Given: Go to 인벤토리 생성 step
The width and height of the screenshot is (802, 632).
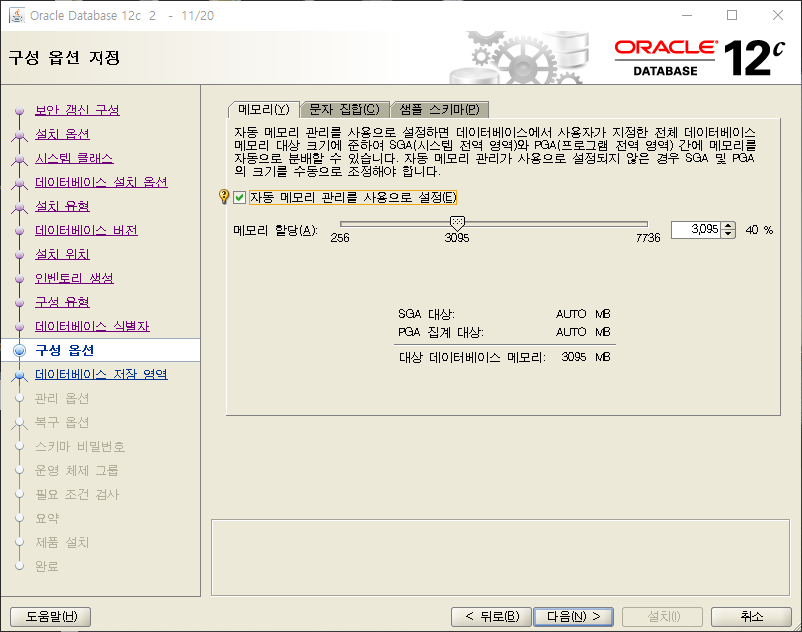Looking at the screenshot, I should (x=74, y=278).
